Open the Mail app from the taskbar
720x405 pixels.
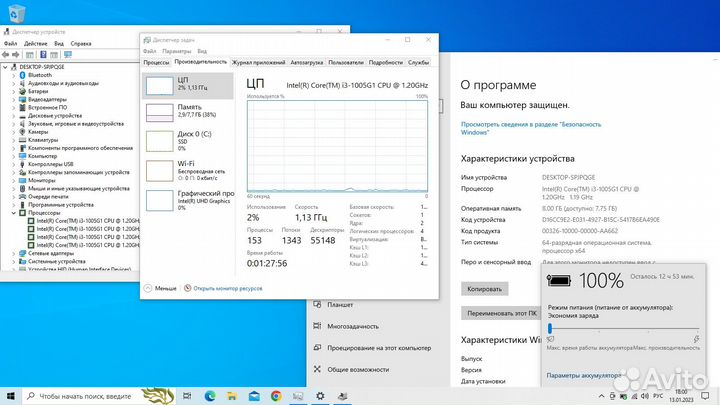pos(254,396)
